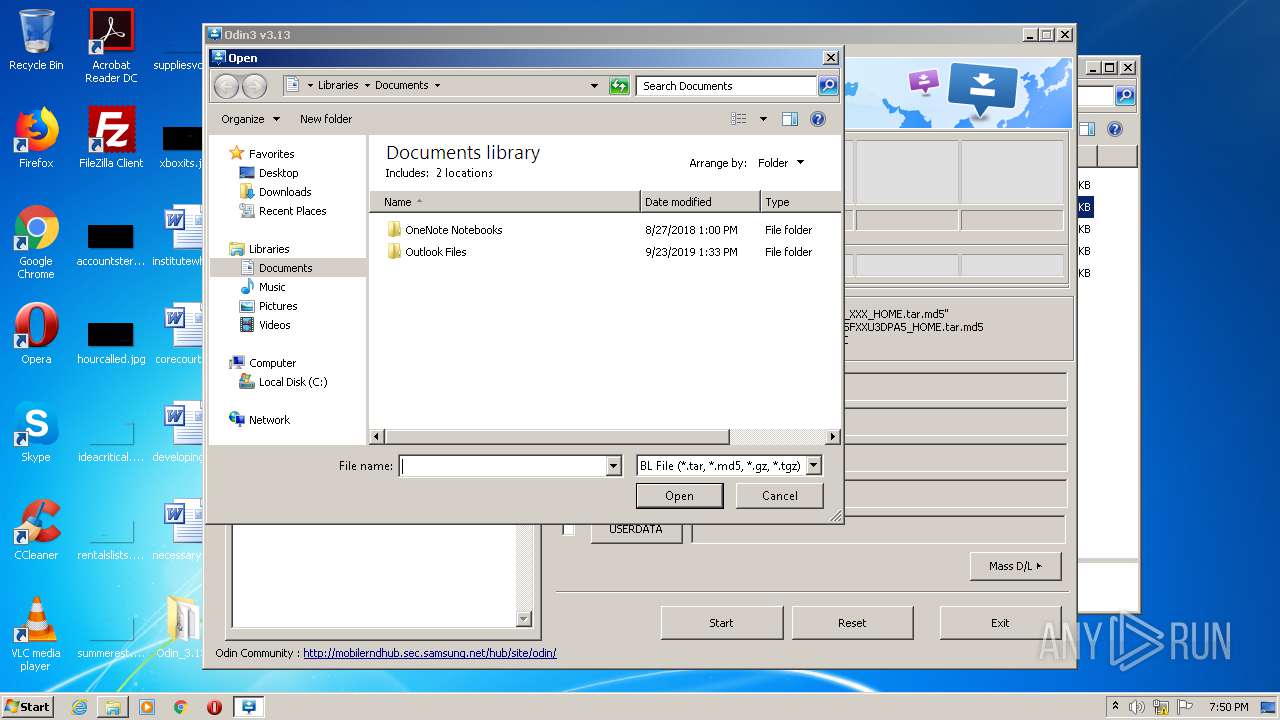Click Search Documents field
1280x720 pixels.
727,86
